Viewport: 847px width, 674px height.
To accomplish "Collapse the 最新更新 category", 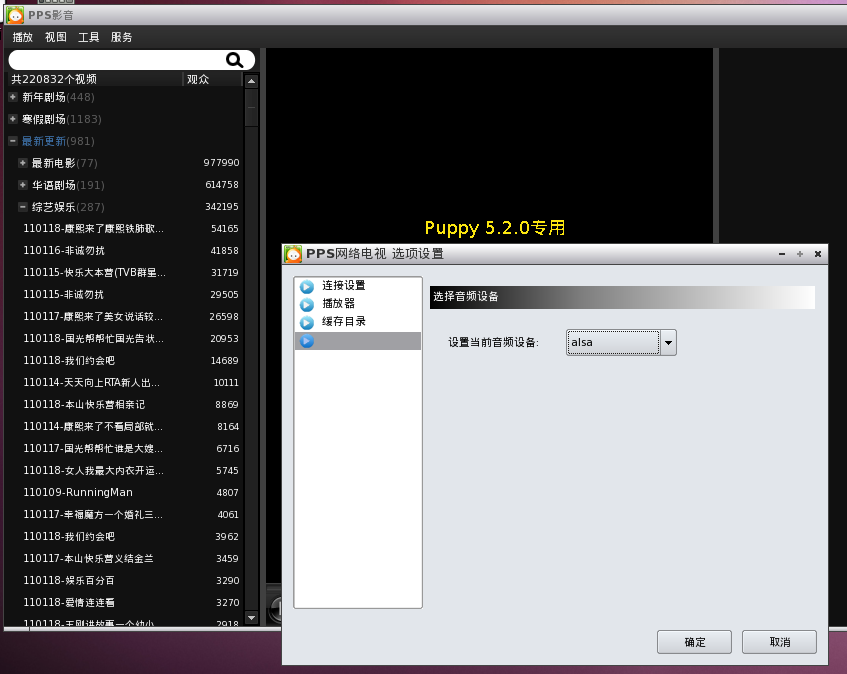I will point(13,141).
